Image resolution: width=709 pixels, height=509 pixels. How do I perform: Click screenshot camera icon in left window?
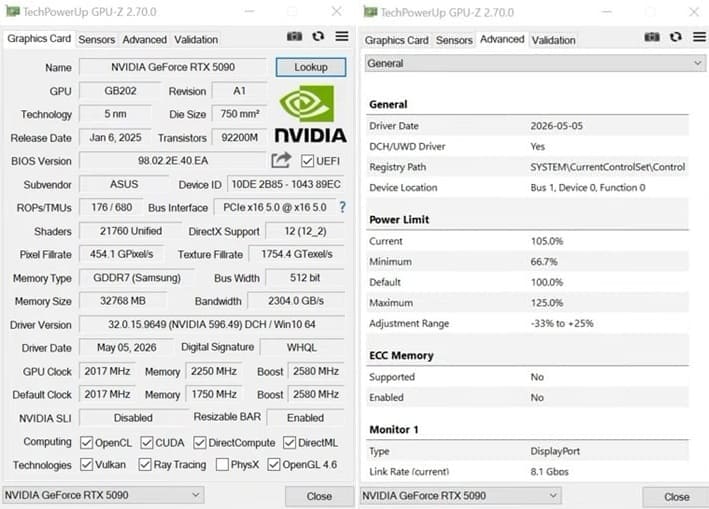coord(294,37)
